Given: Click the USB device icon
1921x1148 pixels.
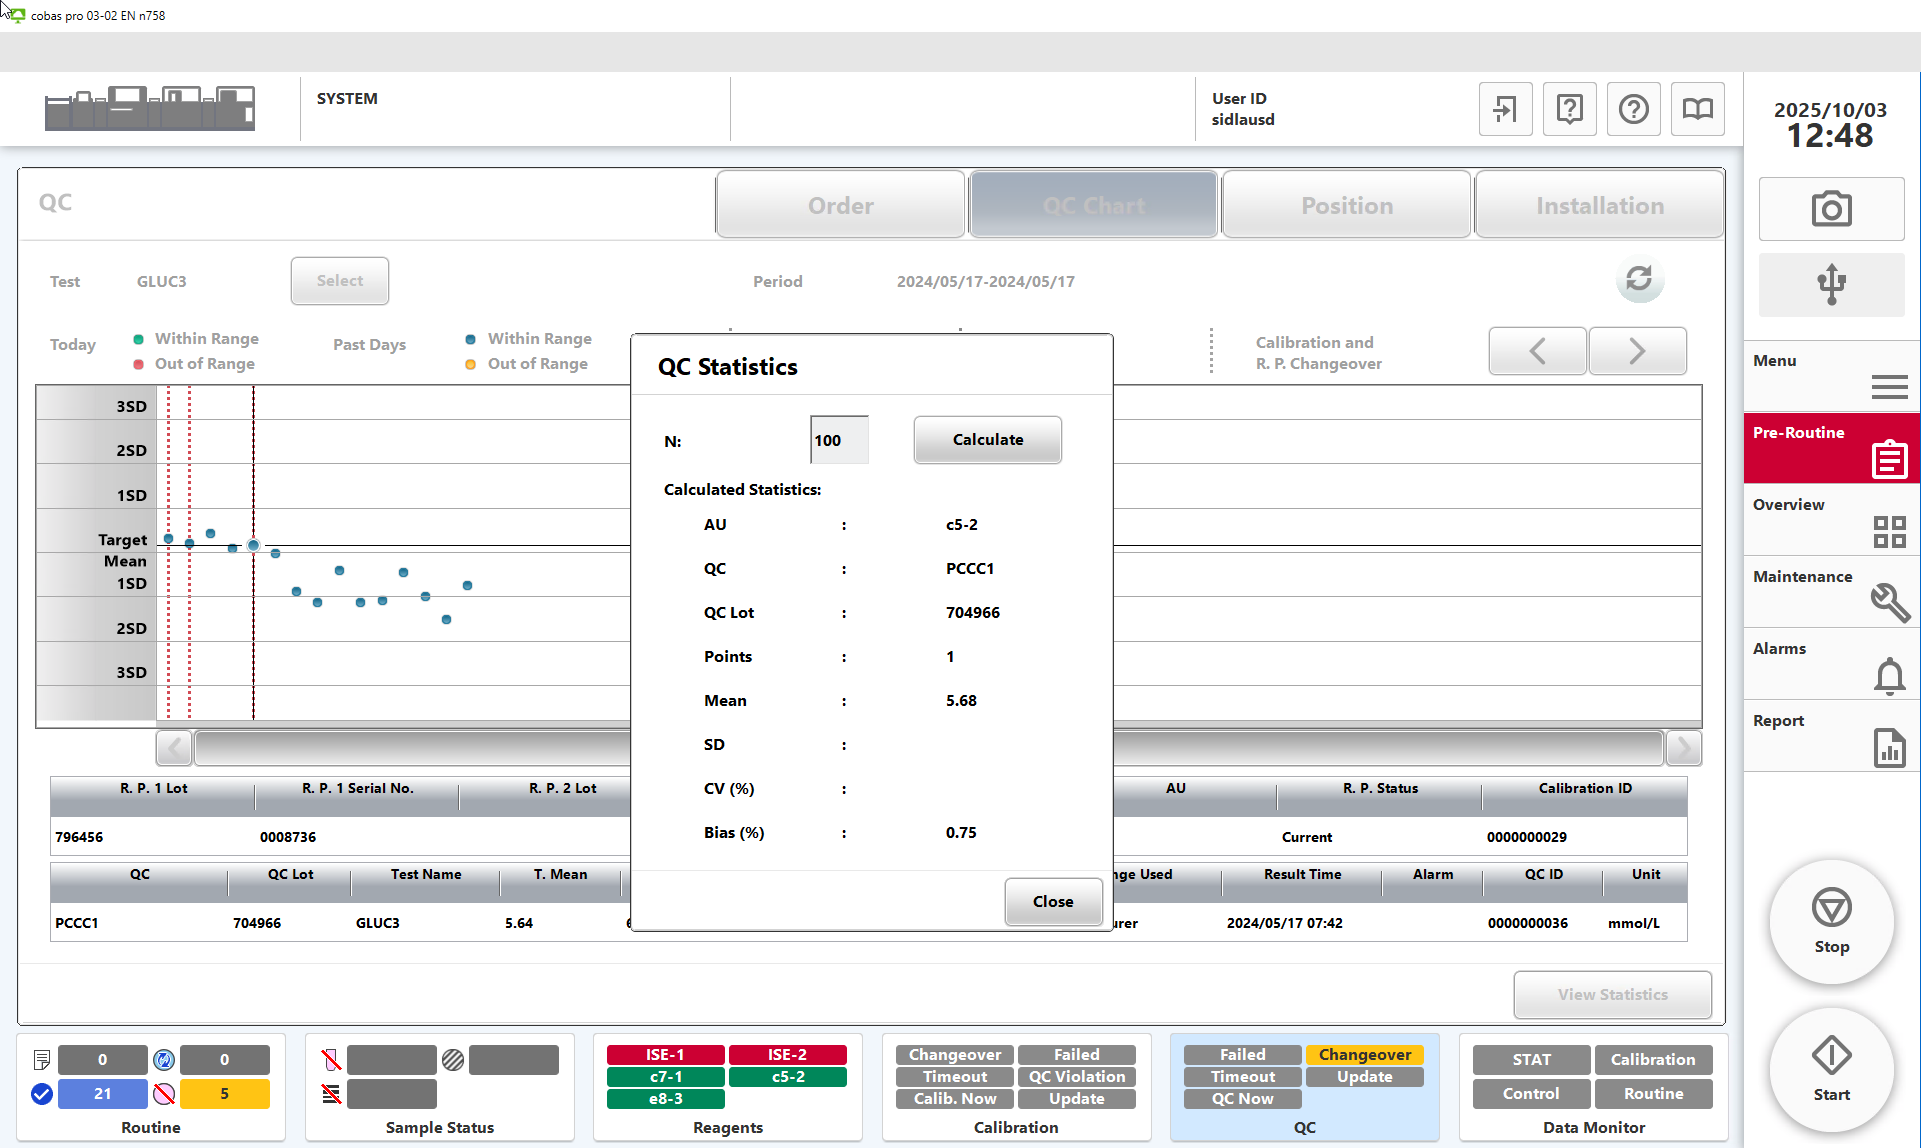Looking at the screenshot, I should [x=1831, y=284].
